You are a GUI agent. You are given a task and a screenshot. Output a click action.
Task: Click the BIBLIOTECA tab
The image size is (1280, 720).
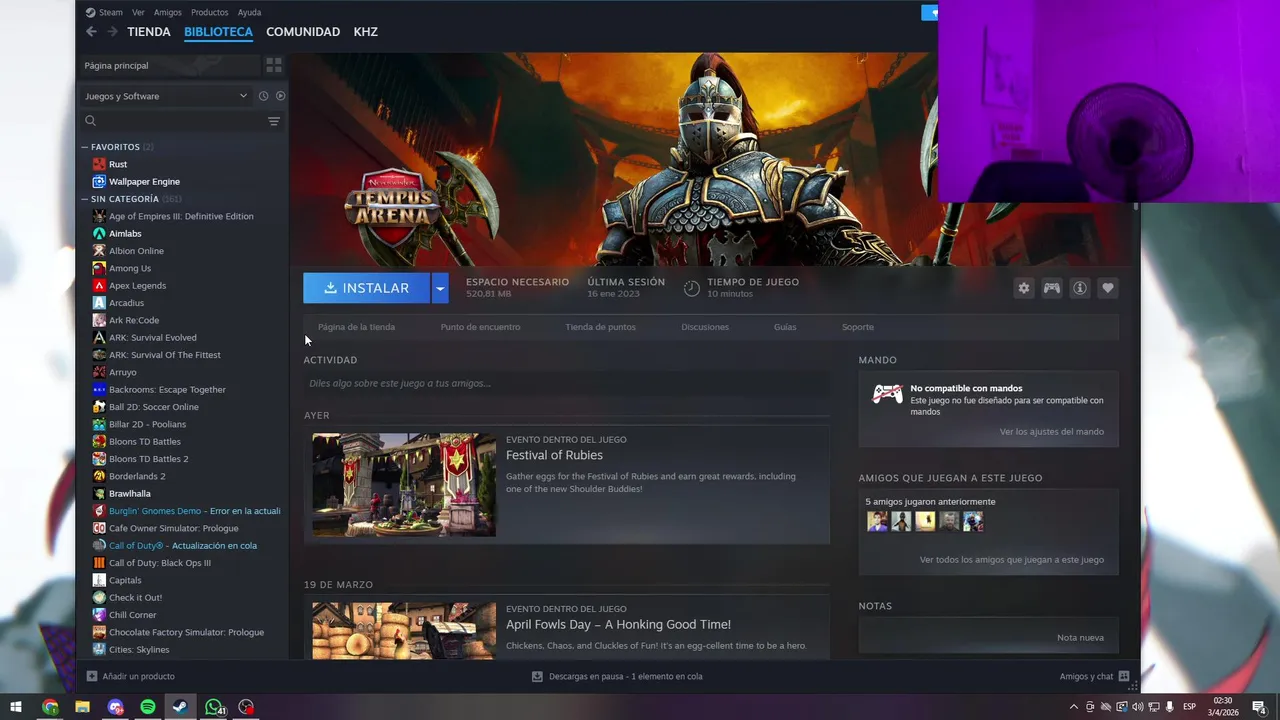point(218,32)
